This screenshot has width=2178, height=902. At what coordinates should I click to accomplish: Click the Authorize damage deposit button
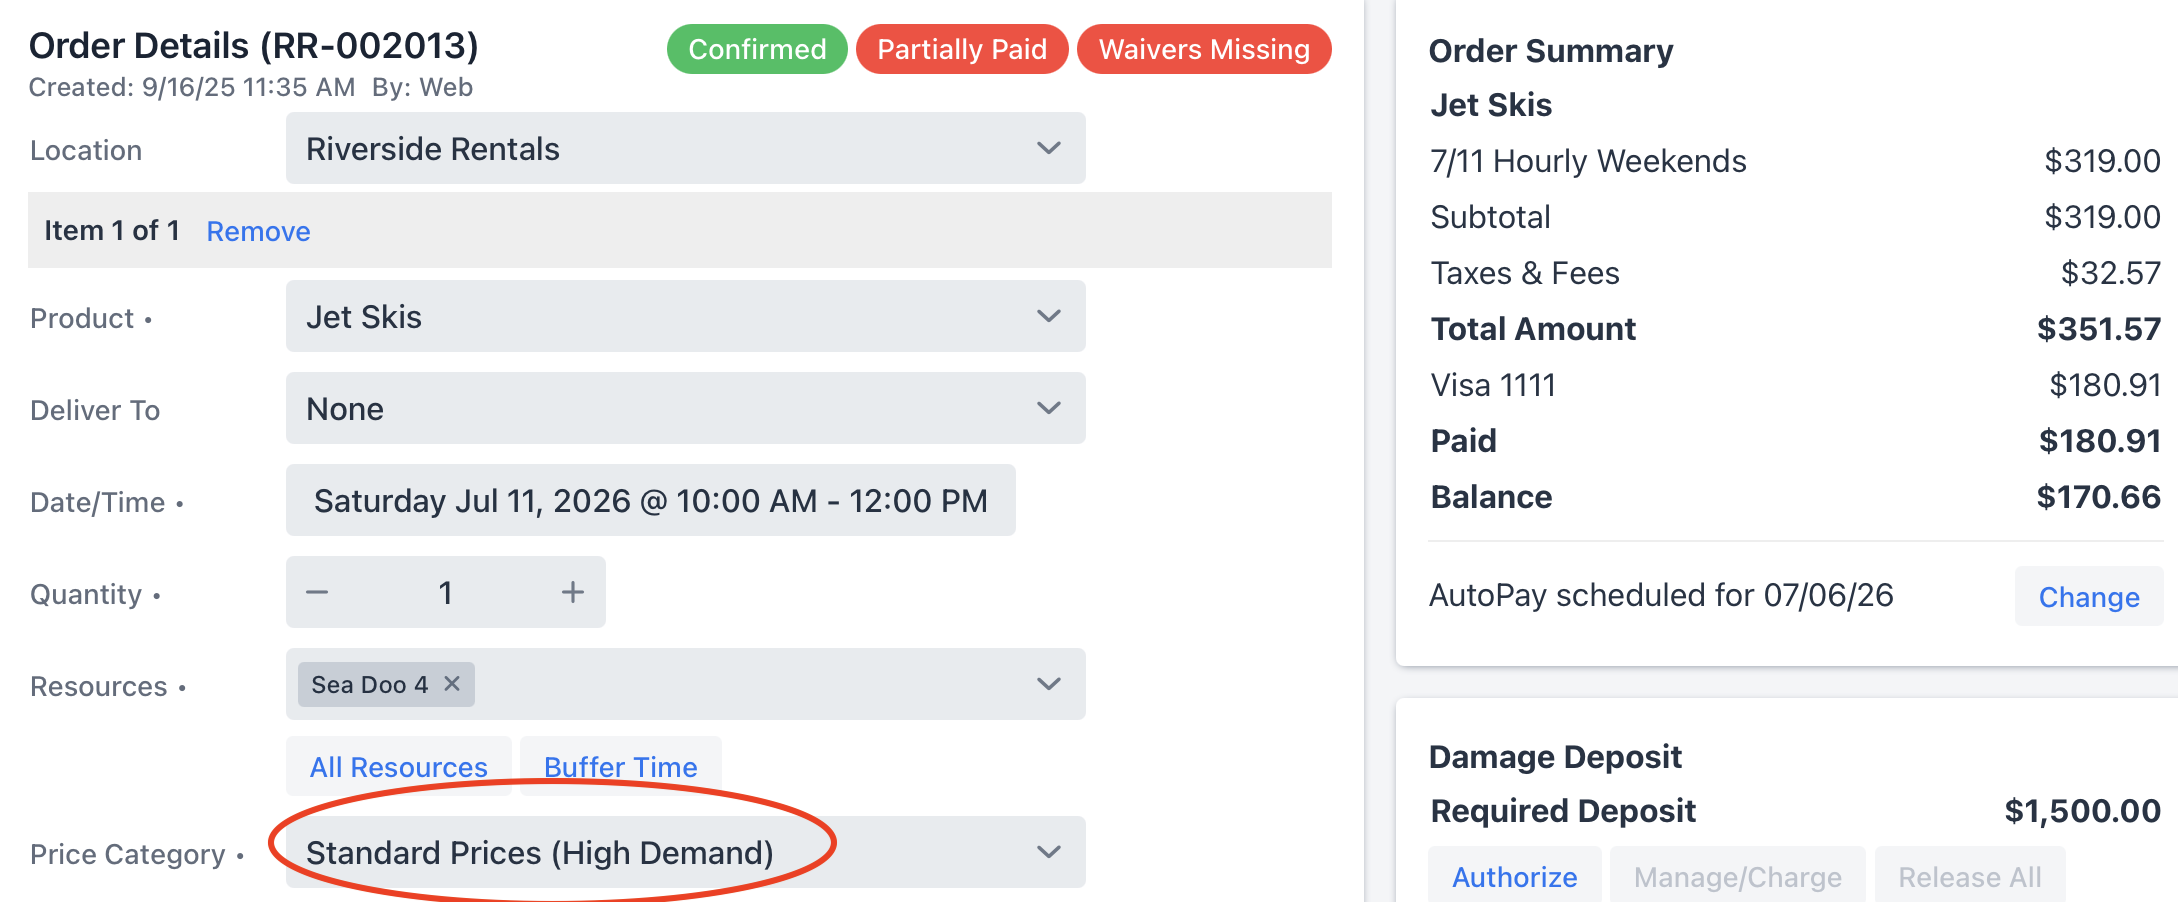pos(1514,876)
